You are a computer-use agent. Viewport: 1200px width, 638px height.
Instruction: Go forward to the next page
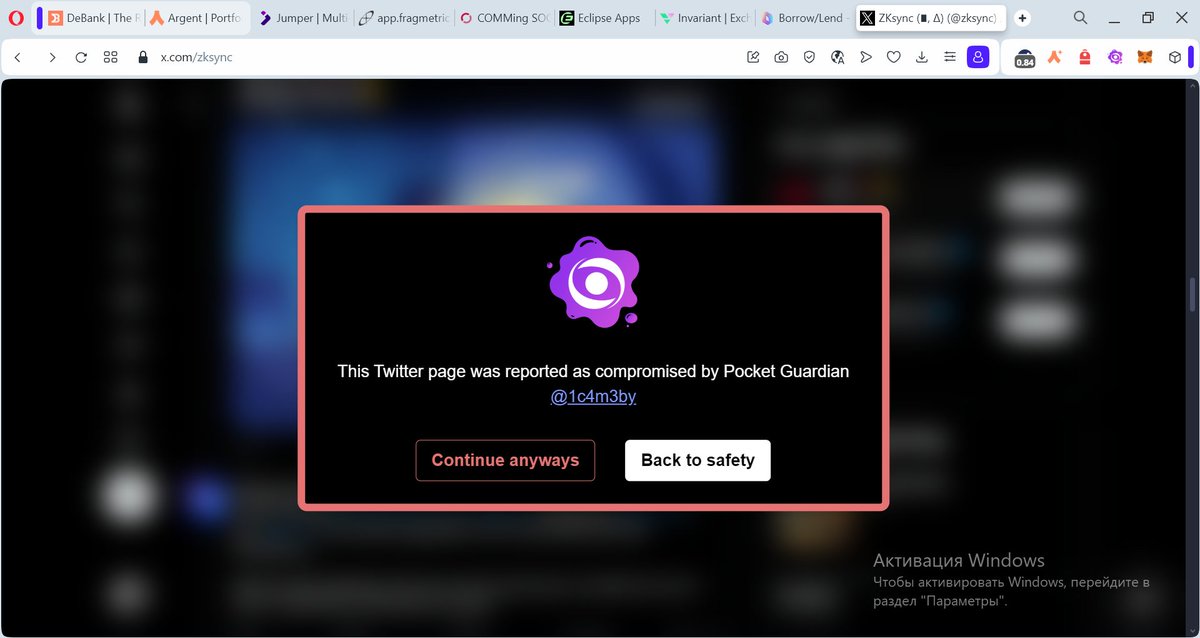[52, 58]
